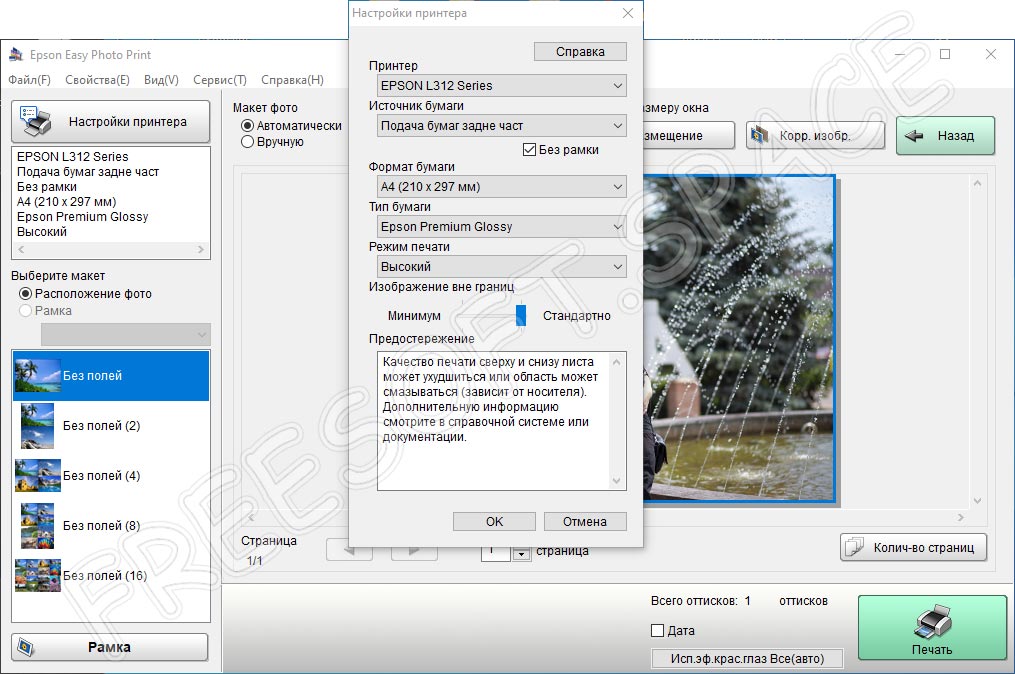Click the Рамка button at bottom left

click(x=109, y=647)
